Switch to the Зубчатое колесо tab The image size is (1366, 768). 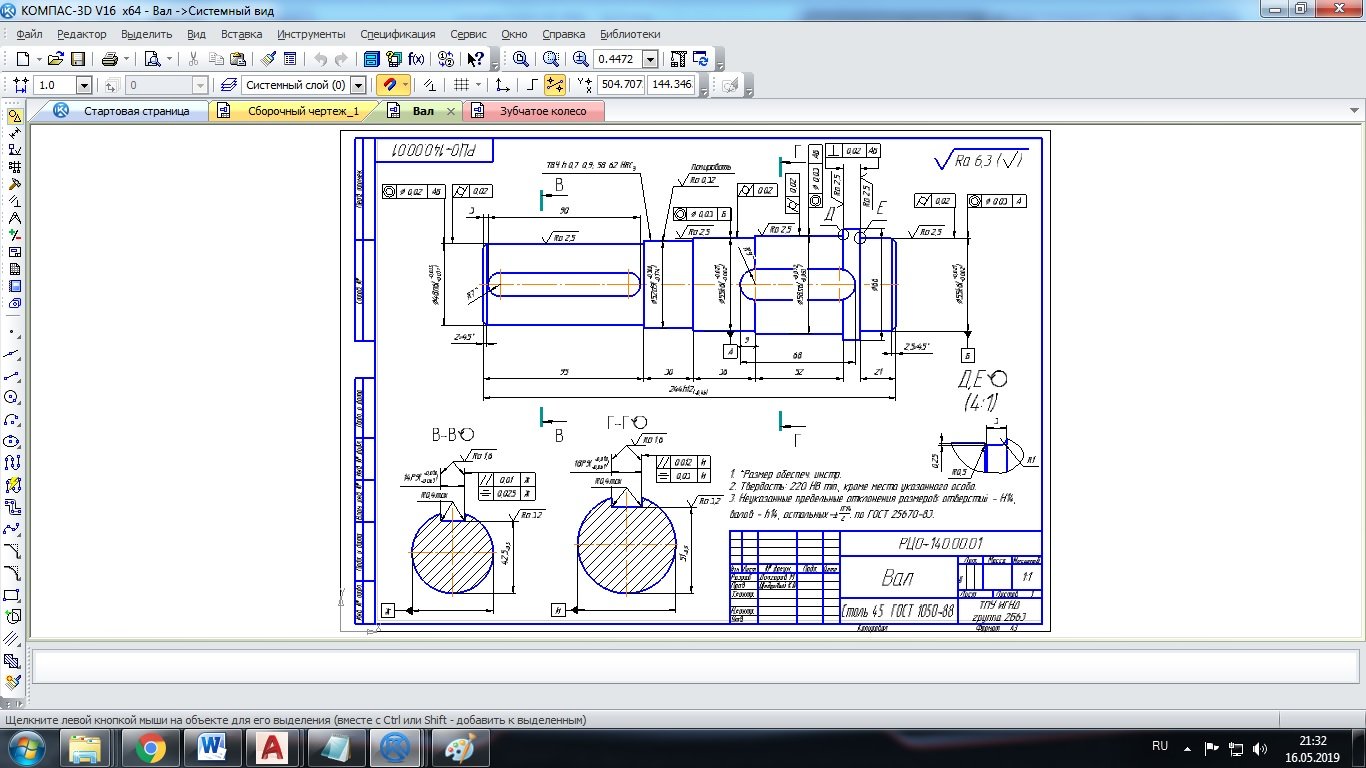[x=543, y=111]
